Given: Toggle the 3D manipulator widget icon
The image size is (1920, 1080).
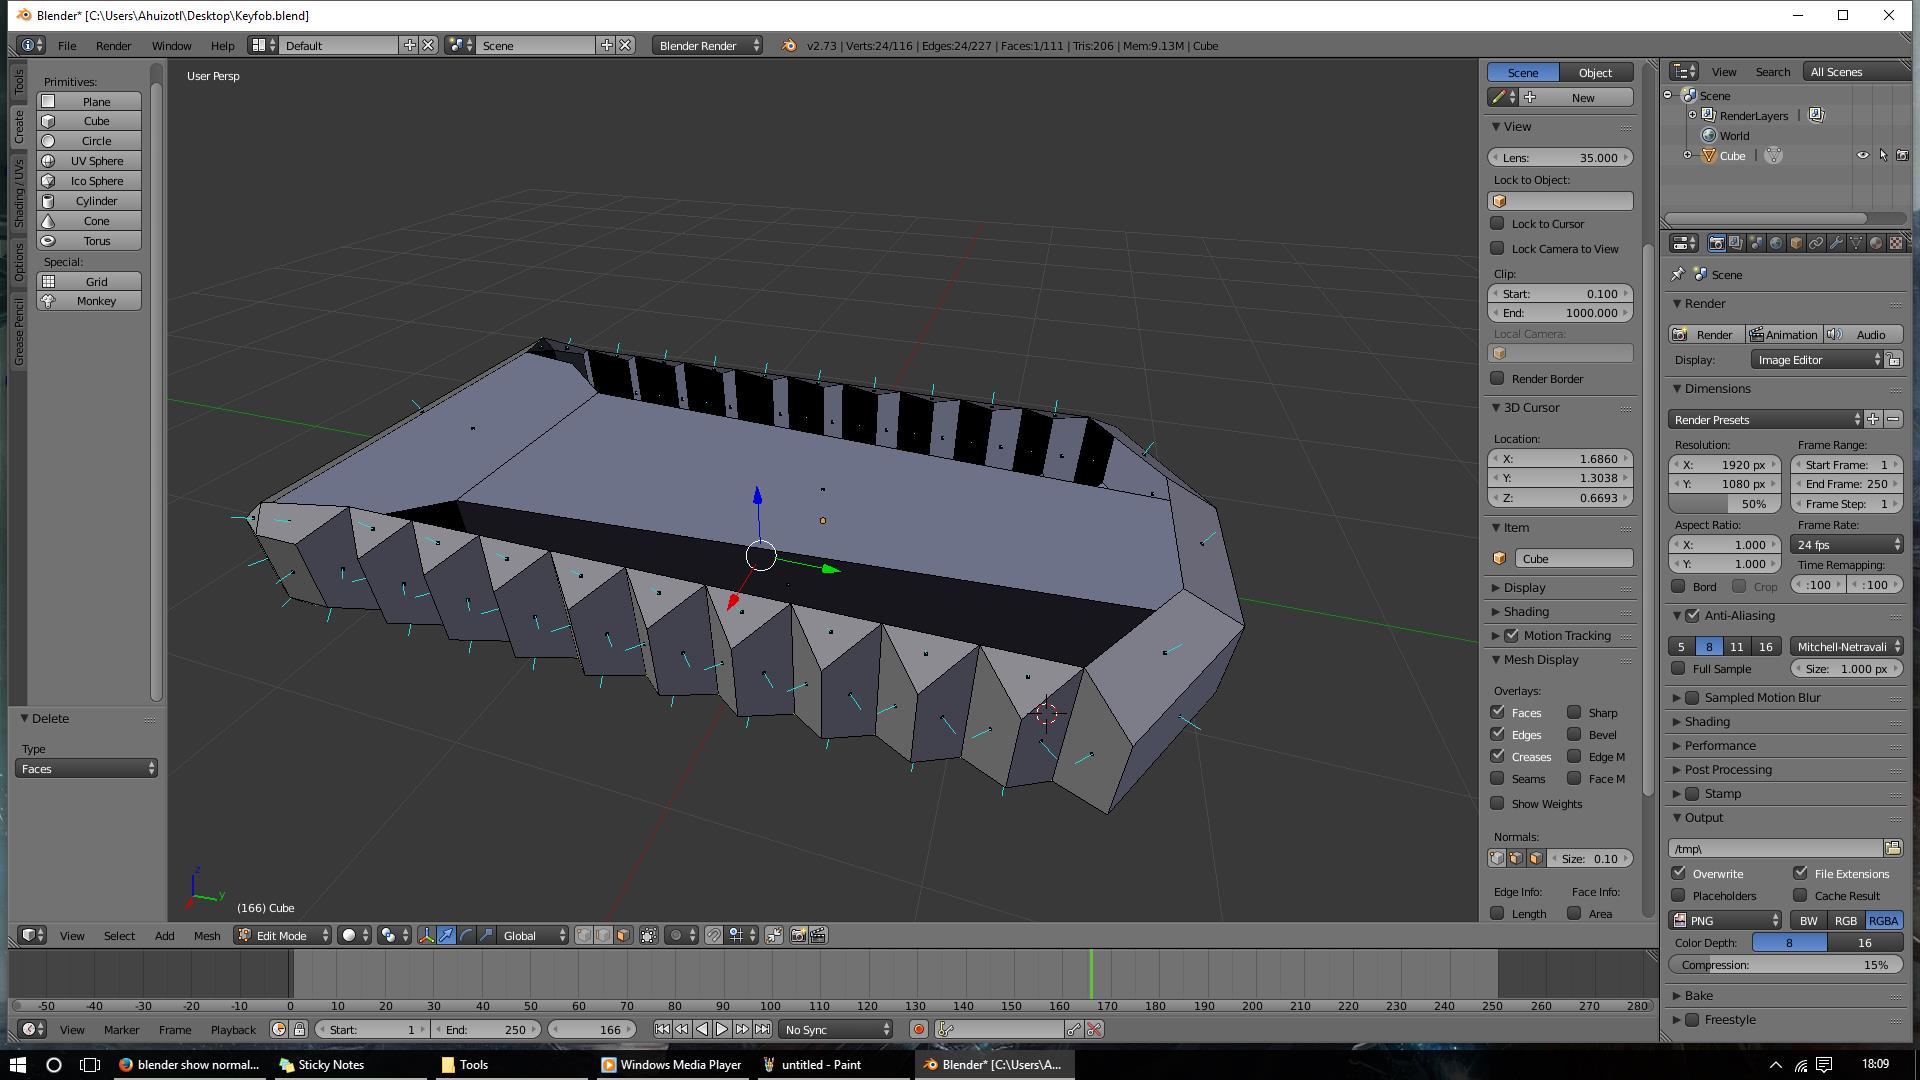Looking at the screenshot, I should (427, 935).
